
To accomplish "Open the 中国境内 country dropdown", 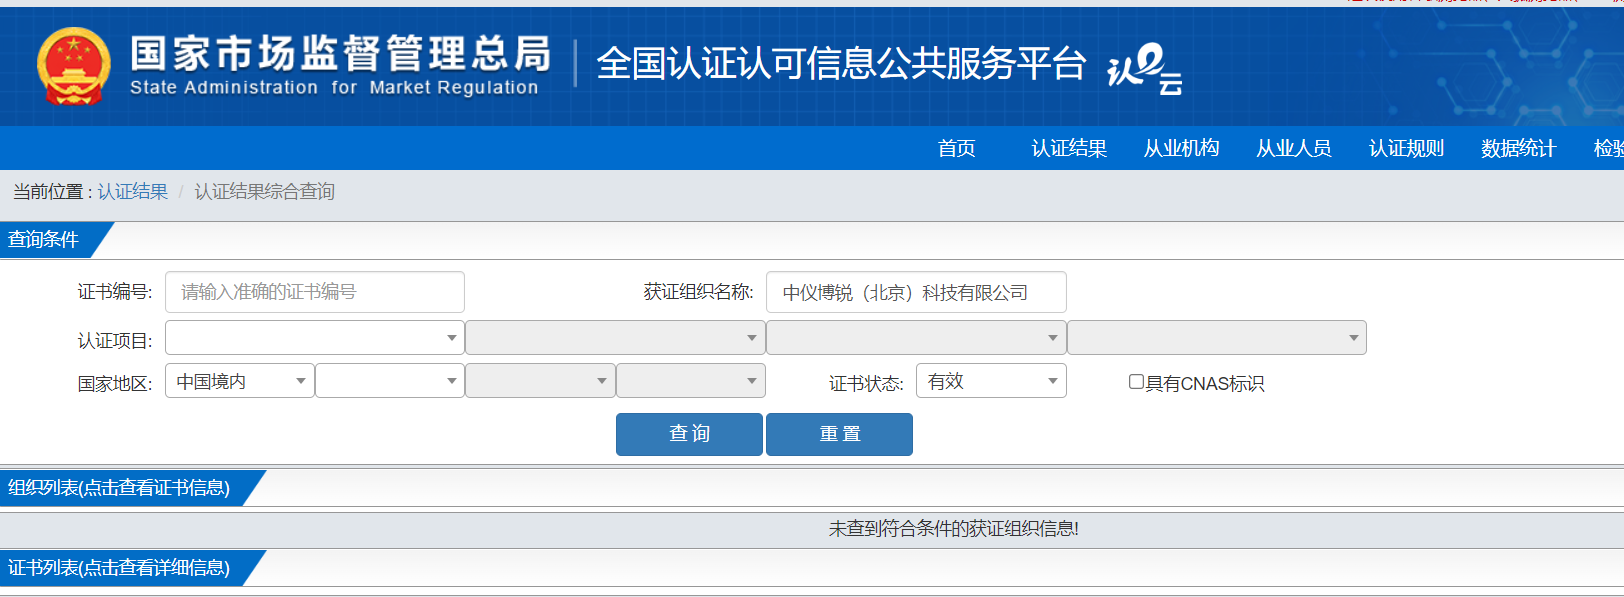I will [240, 381].
